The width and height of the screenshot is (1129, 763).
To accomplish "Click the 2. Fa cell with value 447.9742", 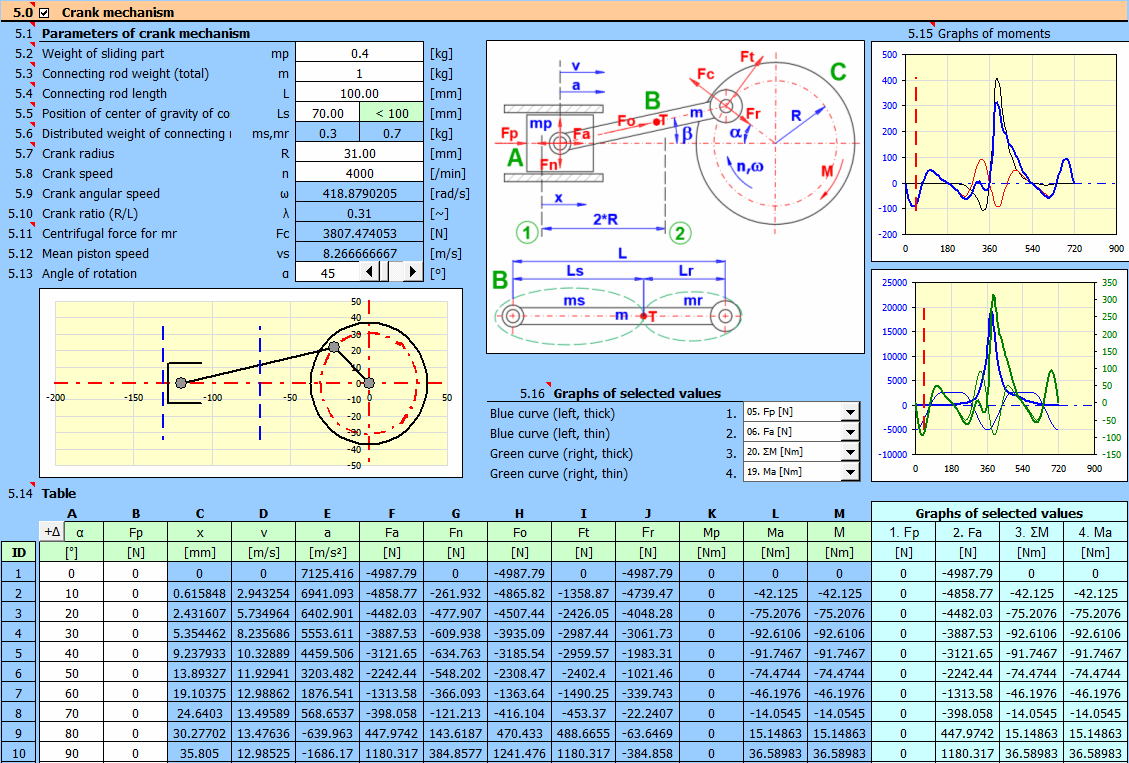I will click(968, 734).
